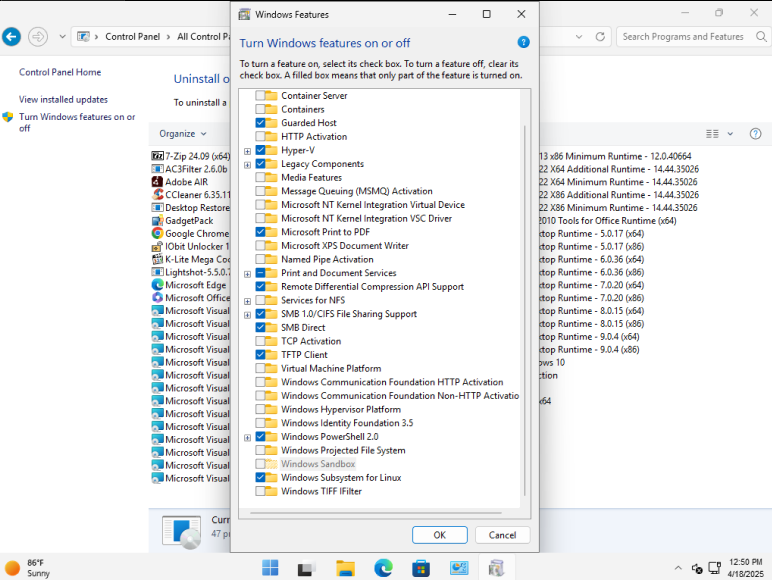772x580 pixels.
Task: Change the view layout icon
Action: point(712,133)
